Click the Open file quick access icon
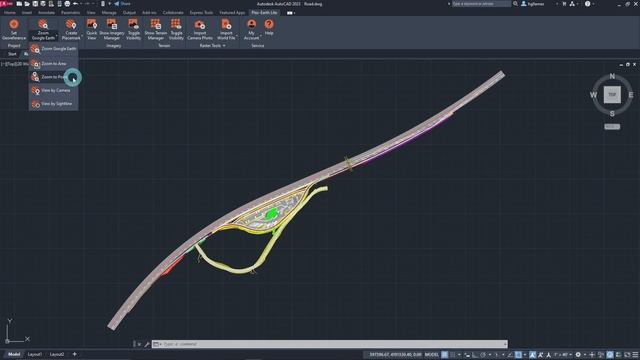This screenshot has height=360, width=640. pyautogui.click(x=27, y=4)
